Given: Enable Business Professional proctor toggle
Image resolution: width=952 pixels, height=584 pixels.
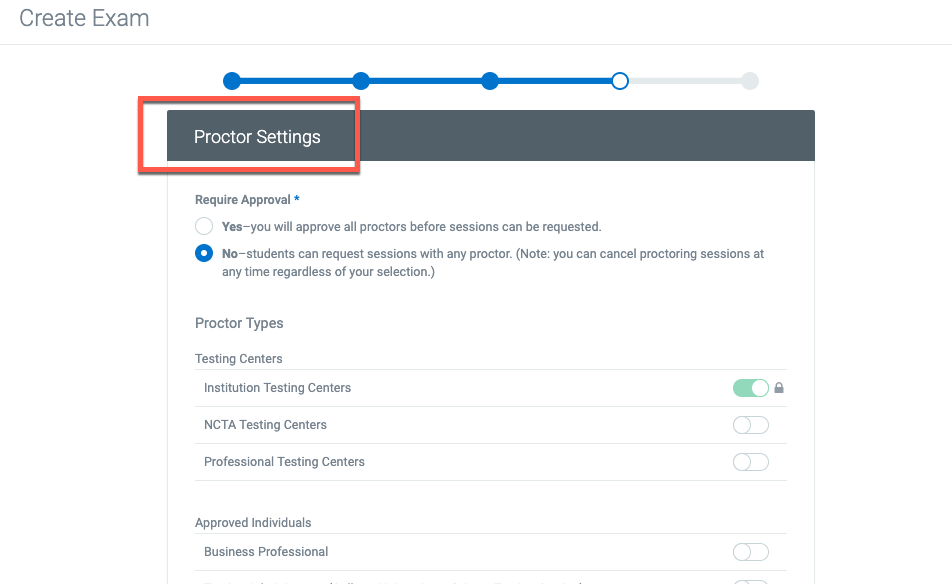Looking at the screenshot, I should point(751,552).
